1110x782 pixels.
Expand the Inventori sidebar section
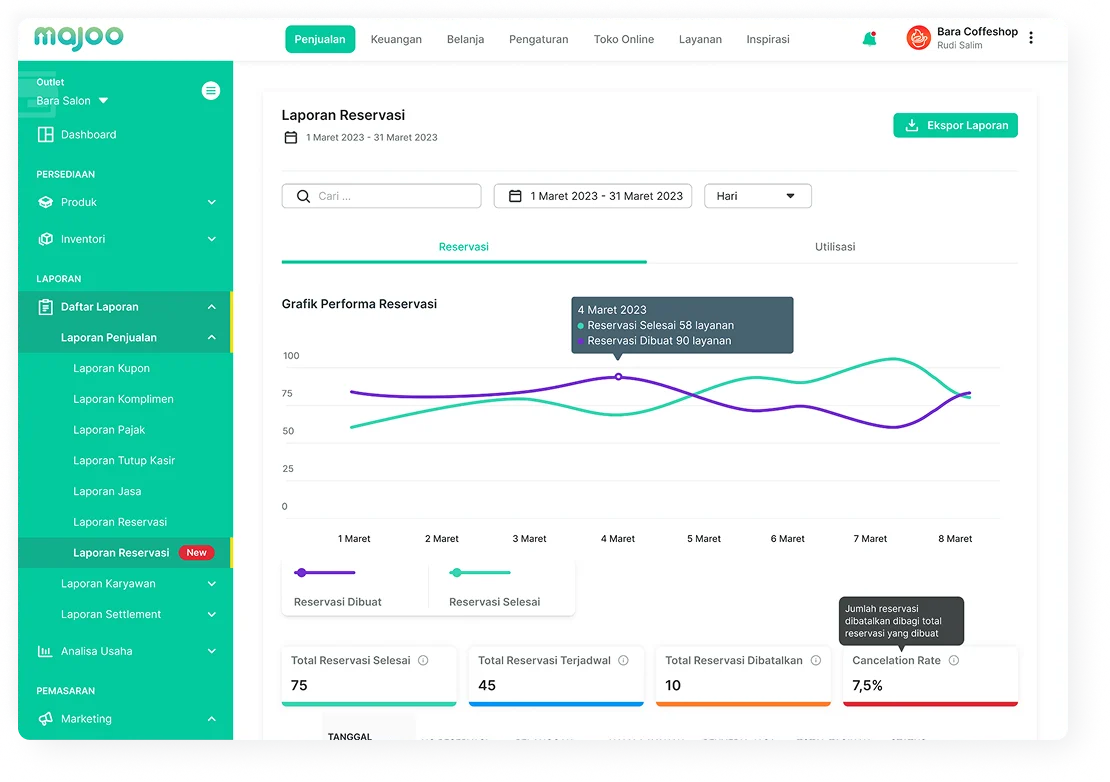point(127,239)
